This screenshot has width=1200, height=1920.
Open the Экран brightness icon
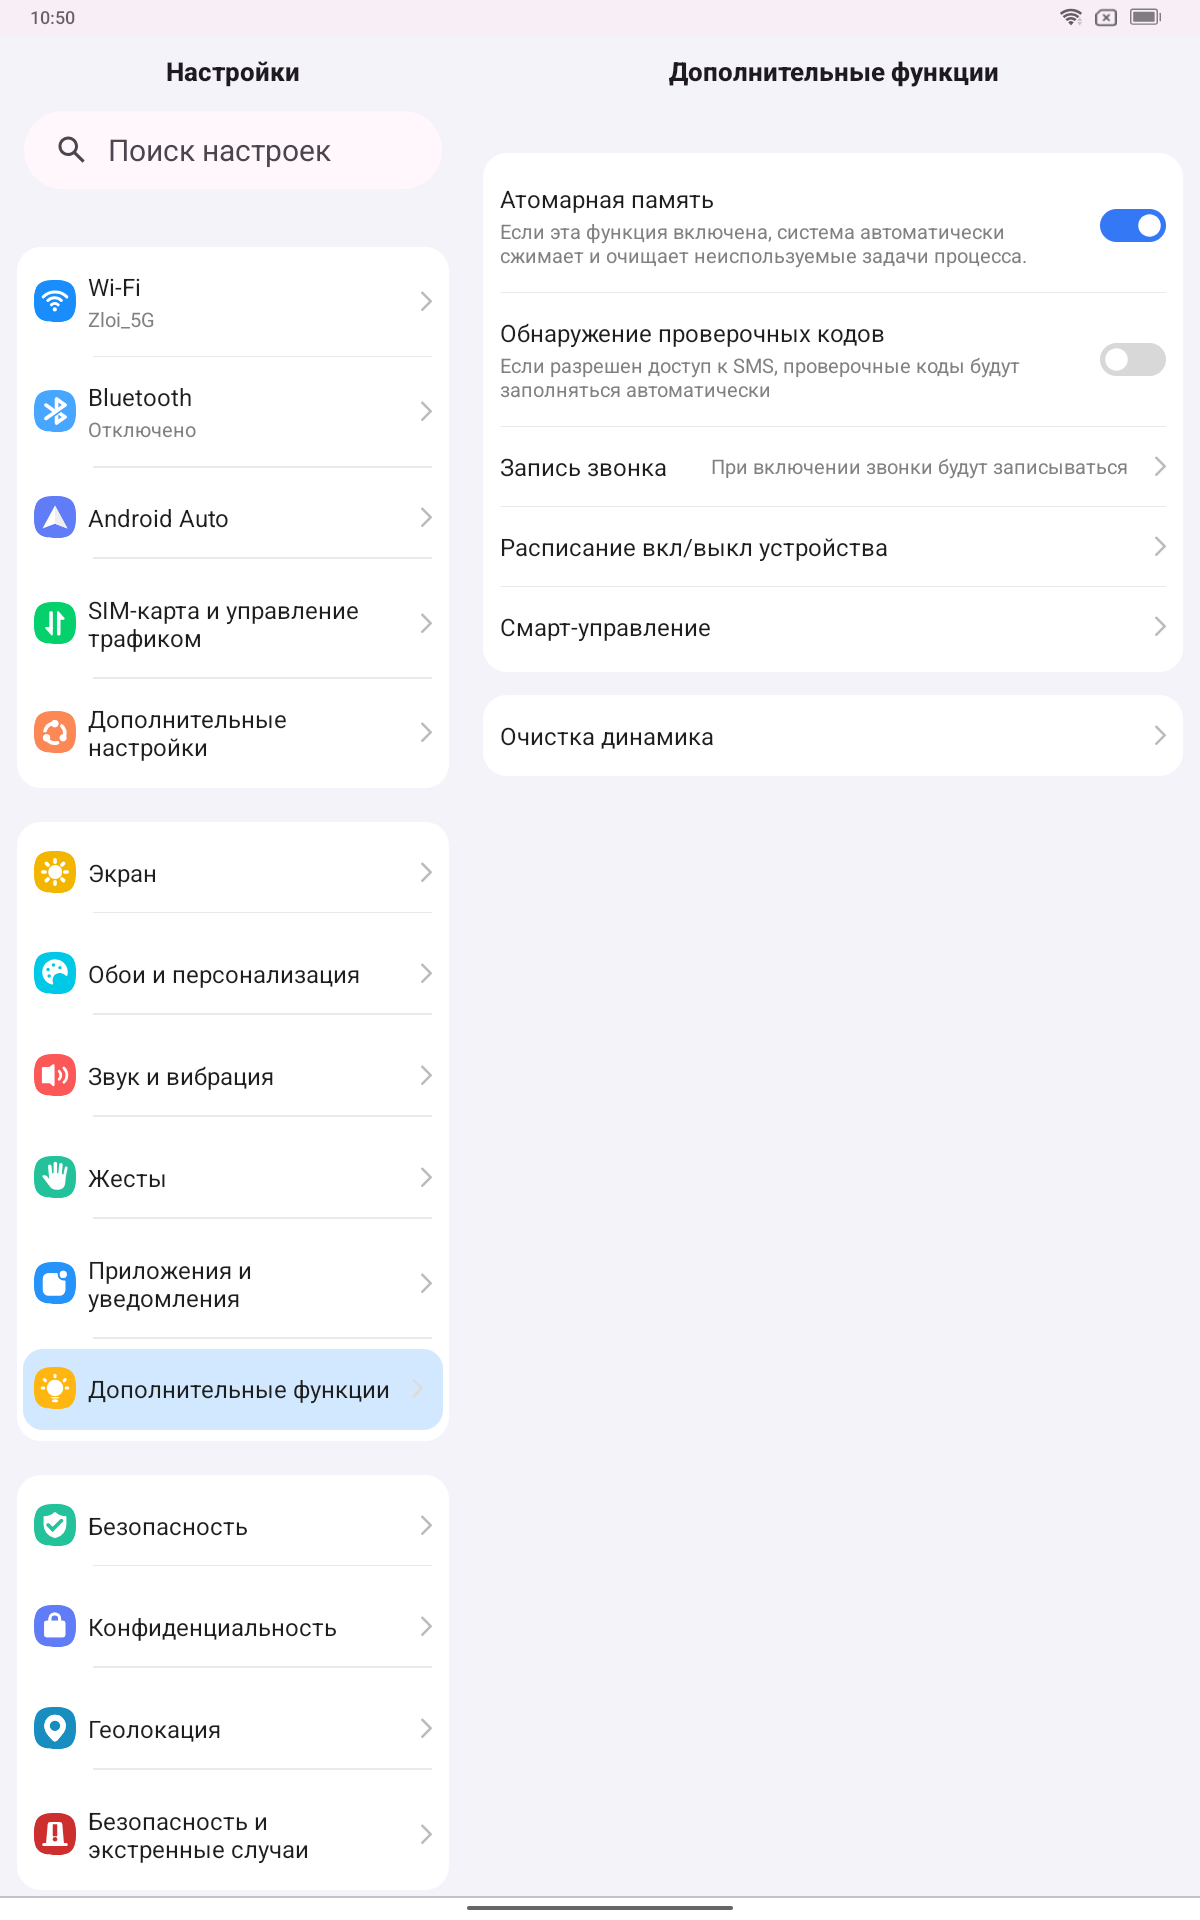(55, 872)
